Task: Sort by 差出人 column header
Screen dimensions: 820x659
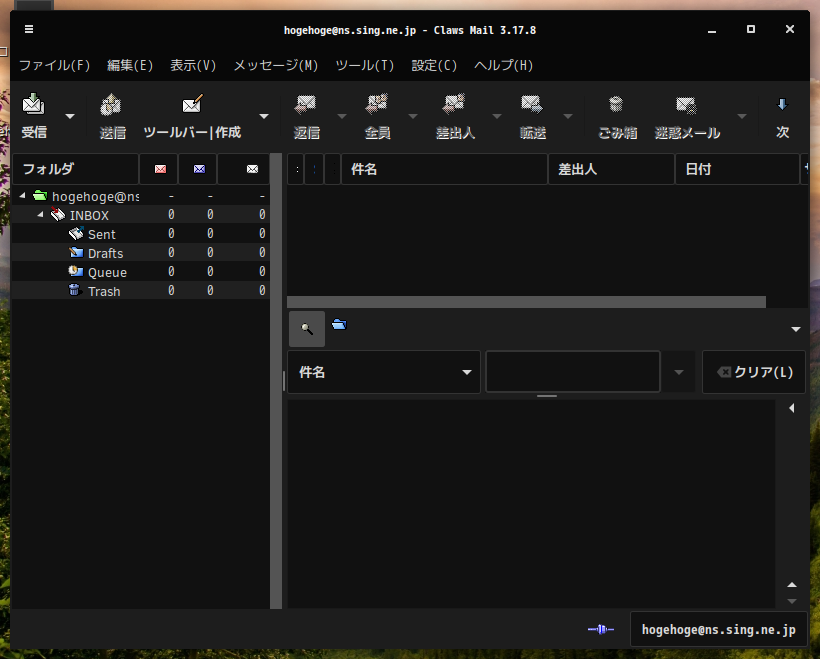Action: (611, 169)
